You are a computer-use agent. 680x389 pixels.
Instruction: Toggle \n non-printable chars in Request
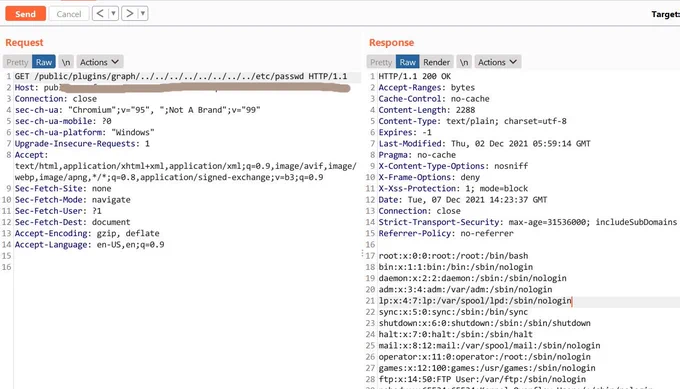(x=66, y=62)
